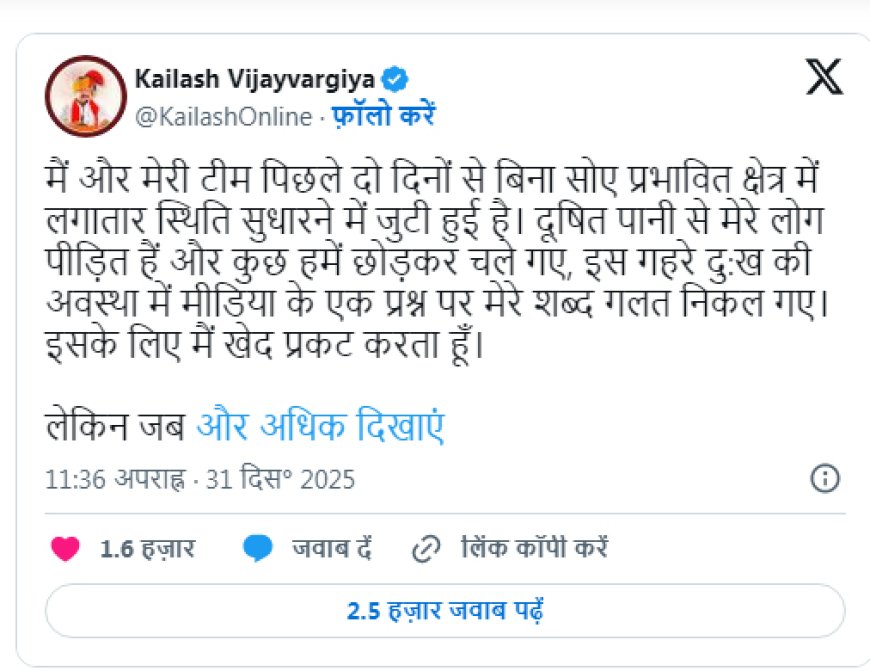
Task: Open the @KailashOnline handle link
Action: [x=222, y=116]
